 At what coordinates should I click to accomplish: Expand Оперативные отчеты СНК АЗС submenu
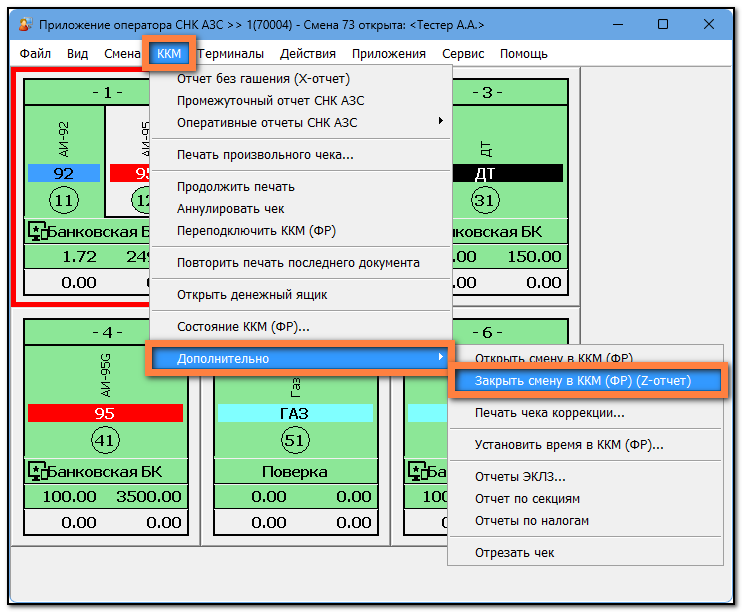[x=300, y=123]
